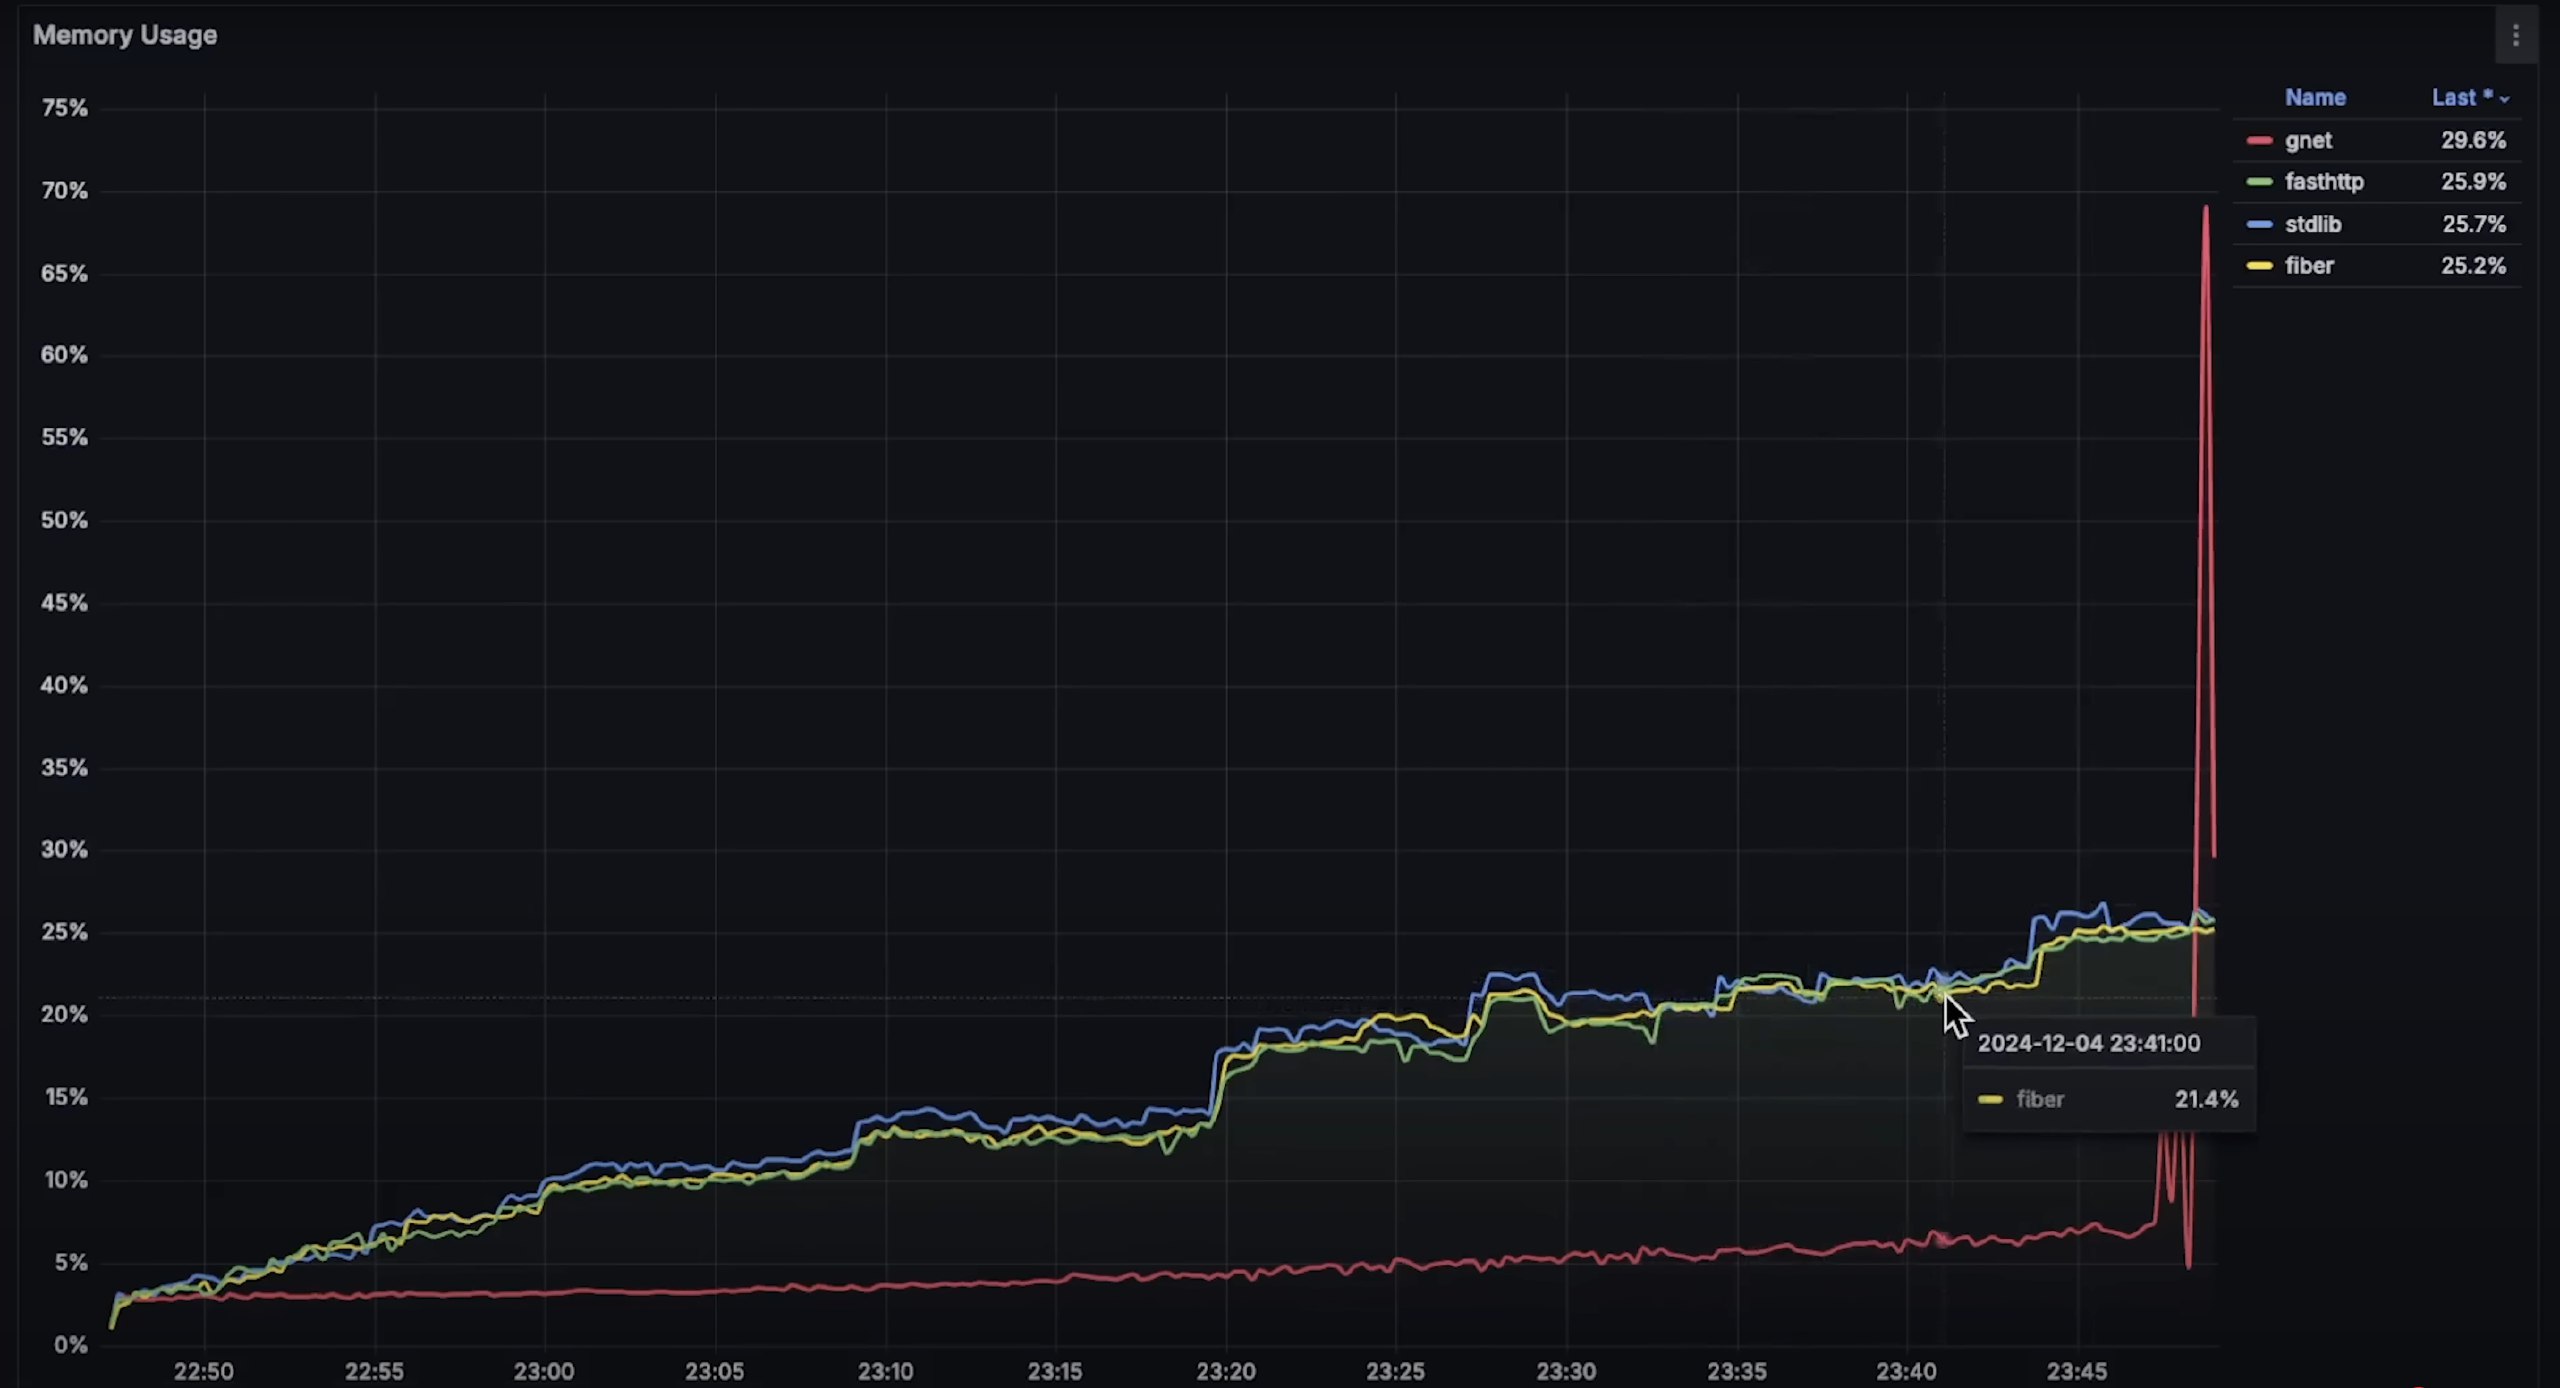Toggle stdlib series via legend label
The height and width of the screenshot is (1388, 2560).
(x=2313, y=225)
